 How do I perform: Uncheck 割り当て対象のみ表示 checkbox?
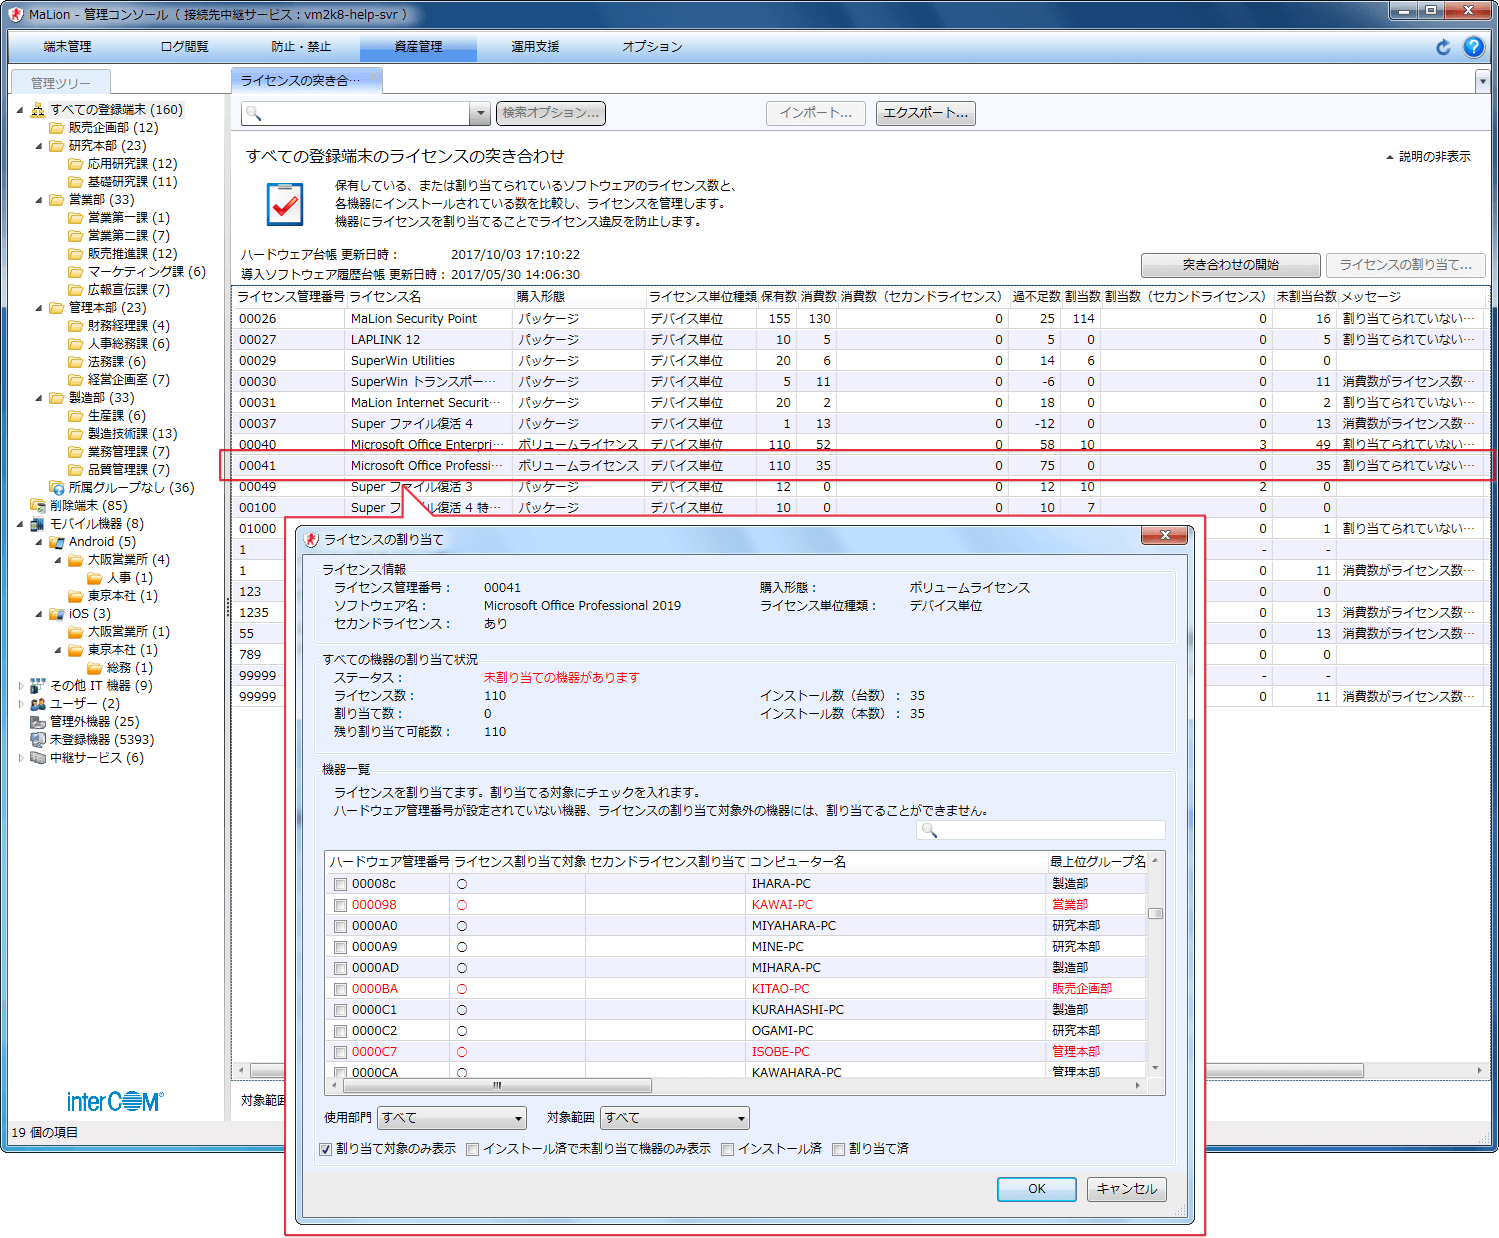click(x=326, y=1149)
